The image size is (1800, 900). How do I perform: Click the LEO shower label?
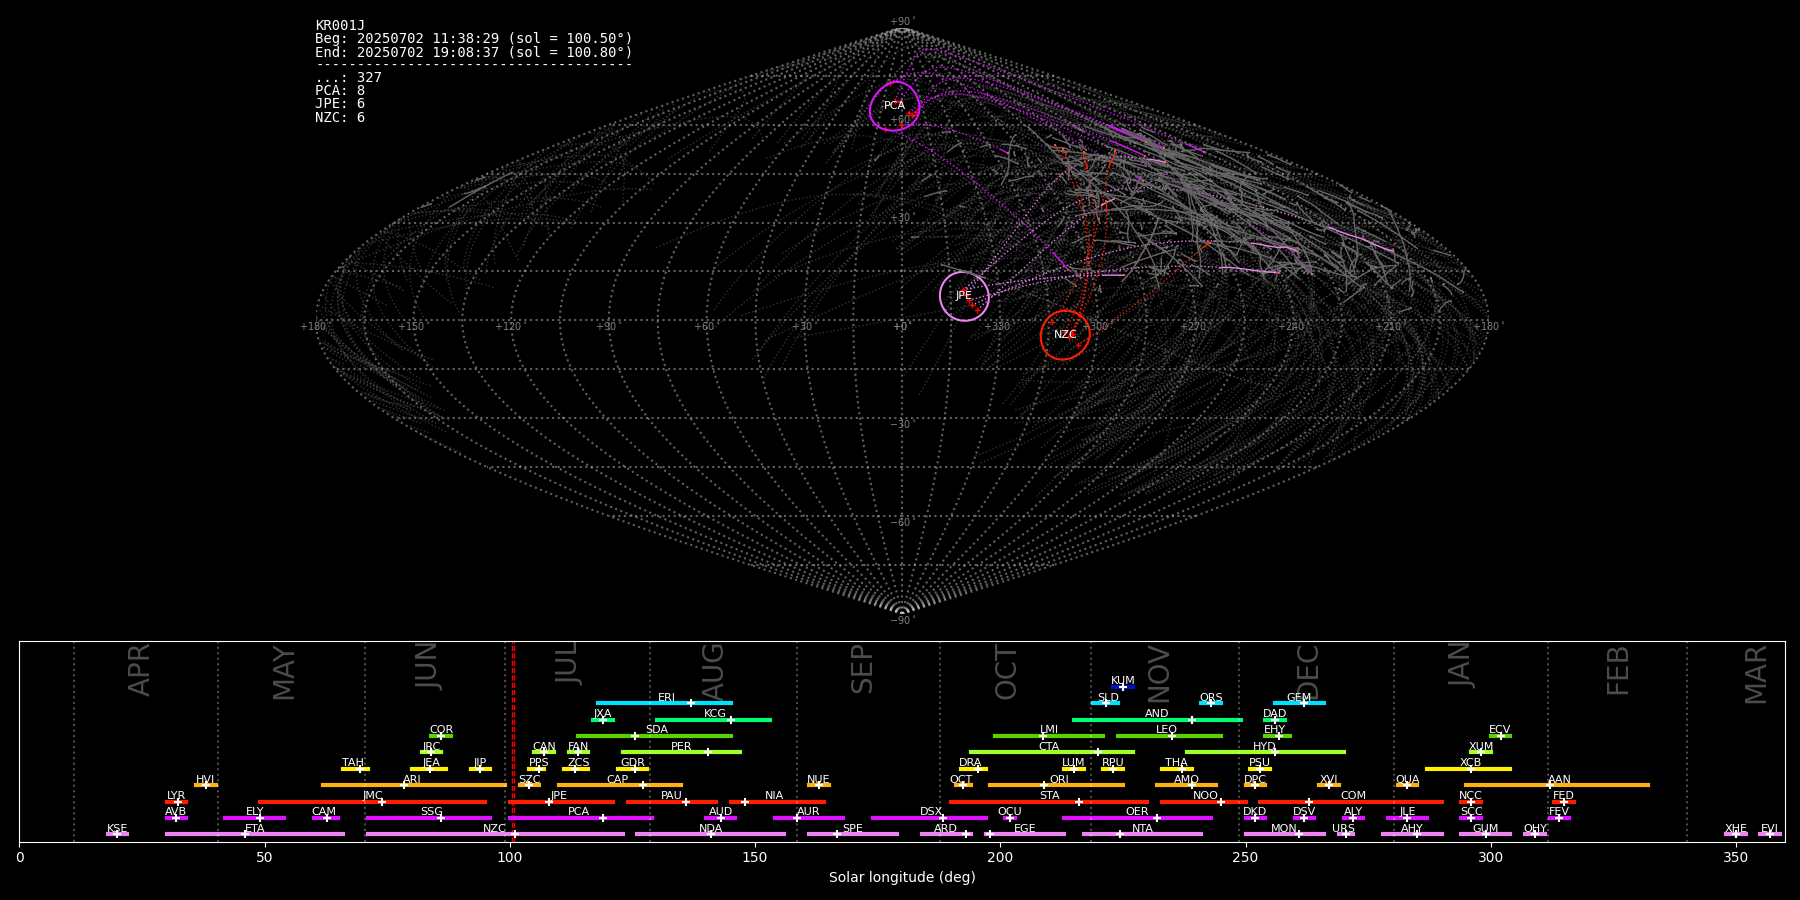pyautogui.click(x=1167, y=730)
